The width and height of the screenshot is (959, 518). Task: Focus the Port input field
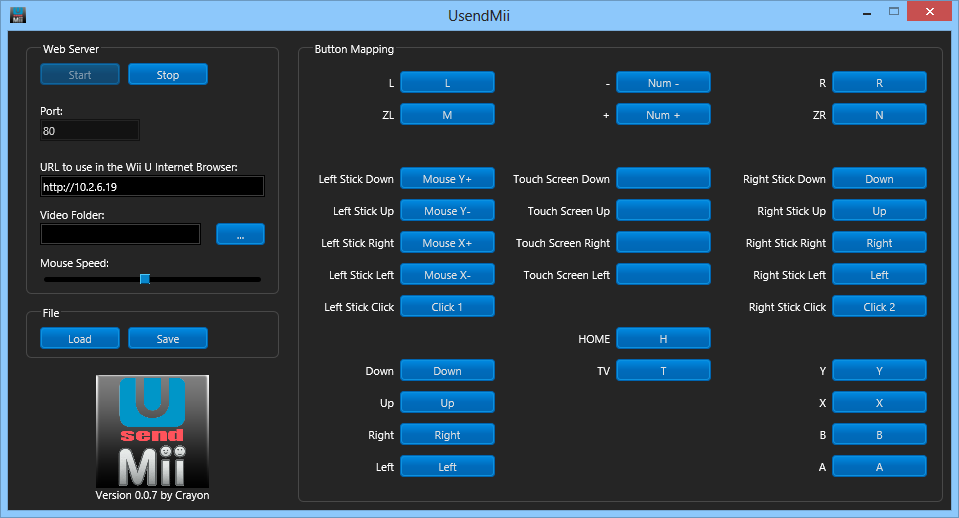[x=90, y=130]
